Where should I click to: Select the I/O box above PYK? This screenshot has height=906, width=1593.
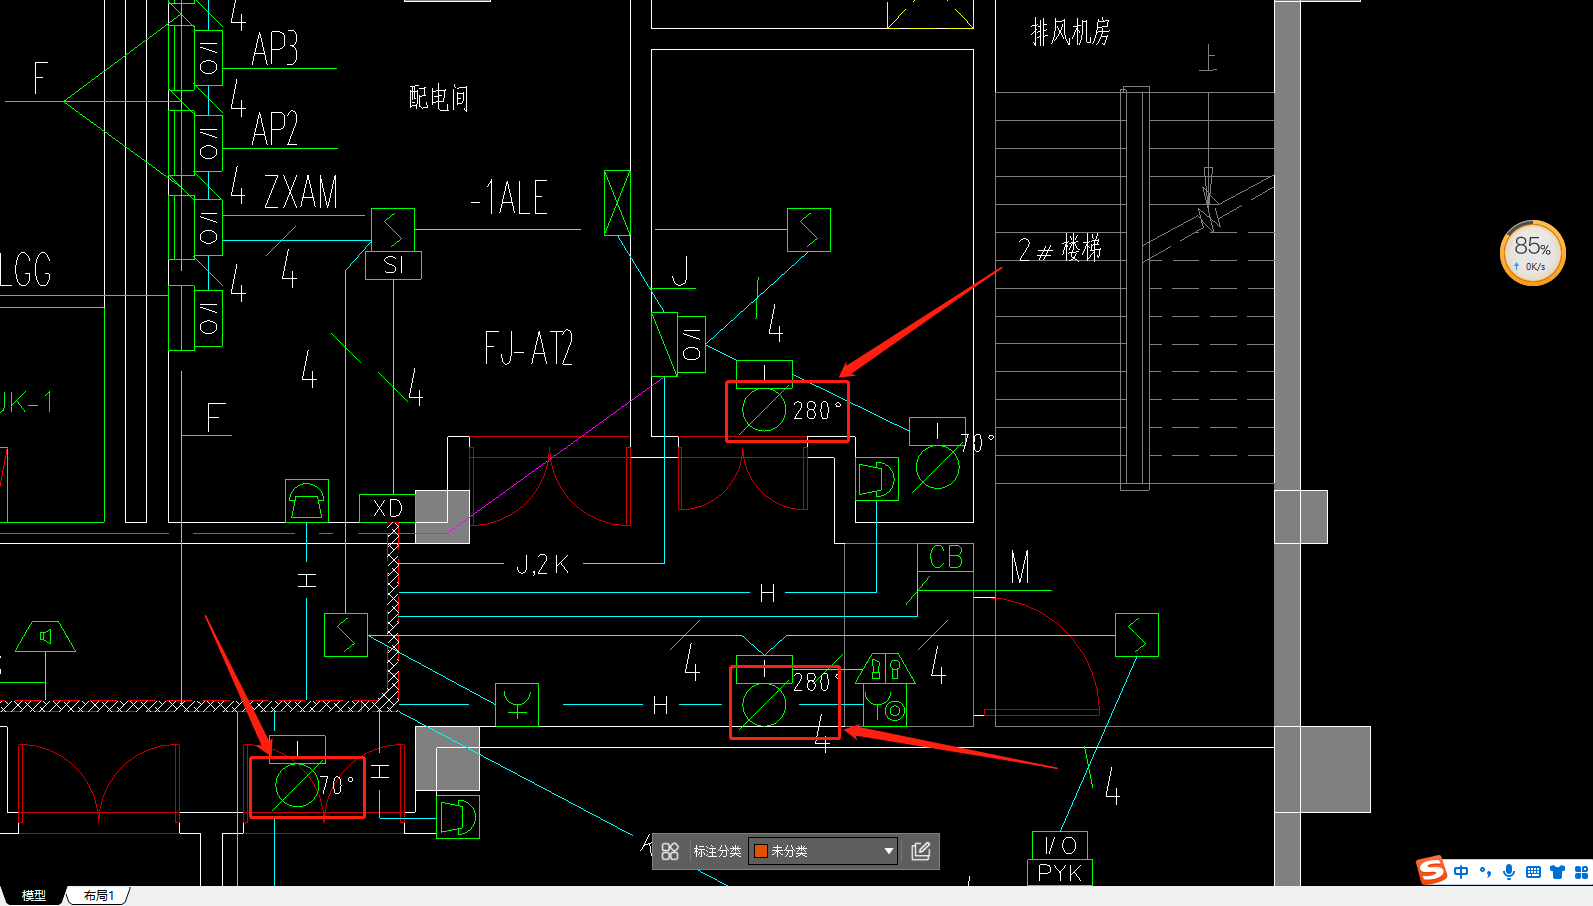pos(1060,845)
